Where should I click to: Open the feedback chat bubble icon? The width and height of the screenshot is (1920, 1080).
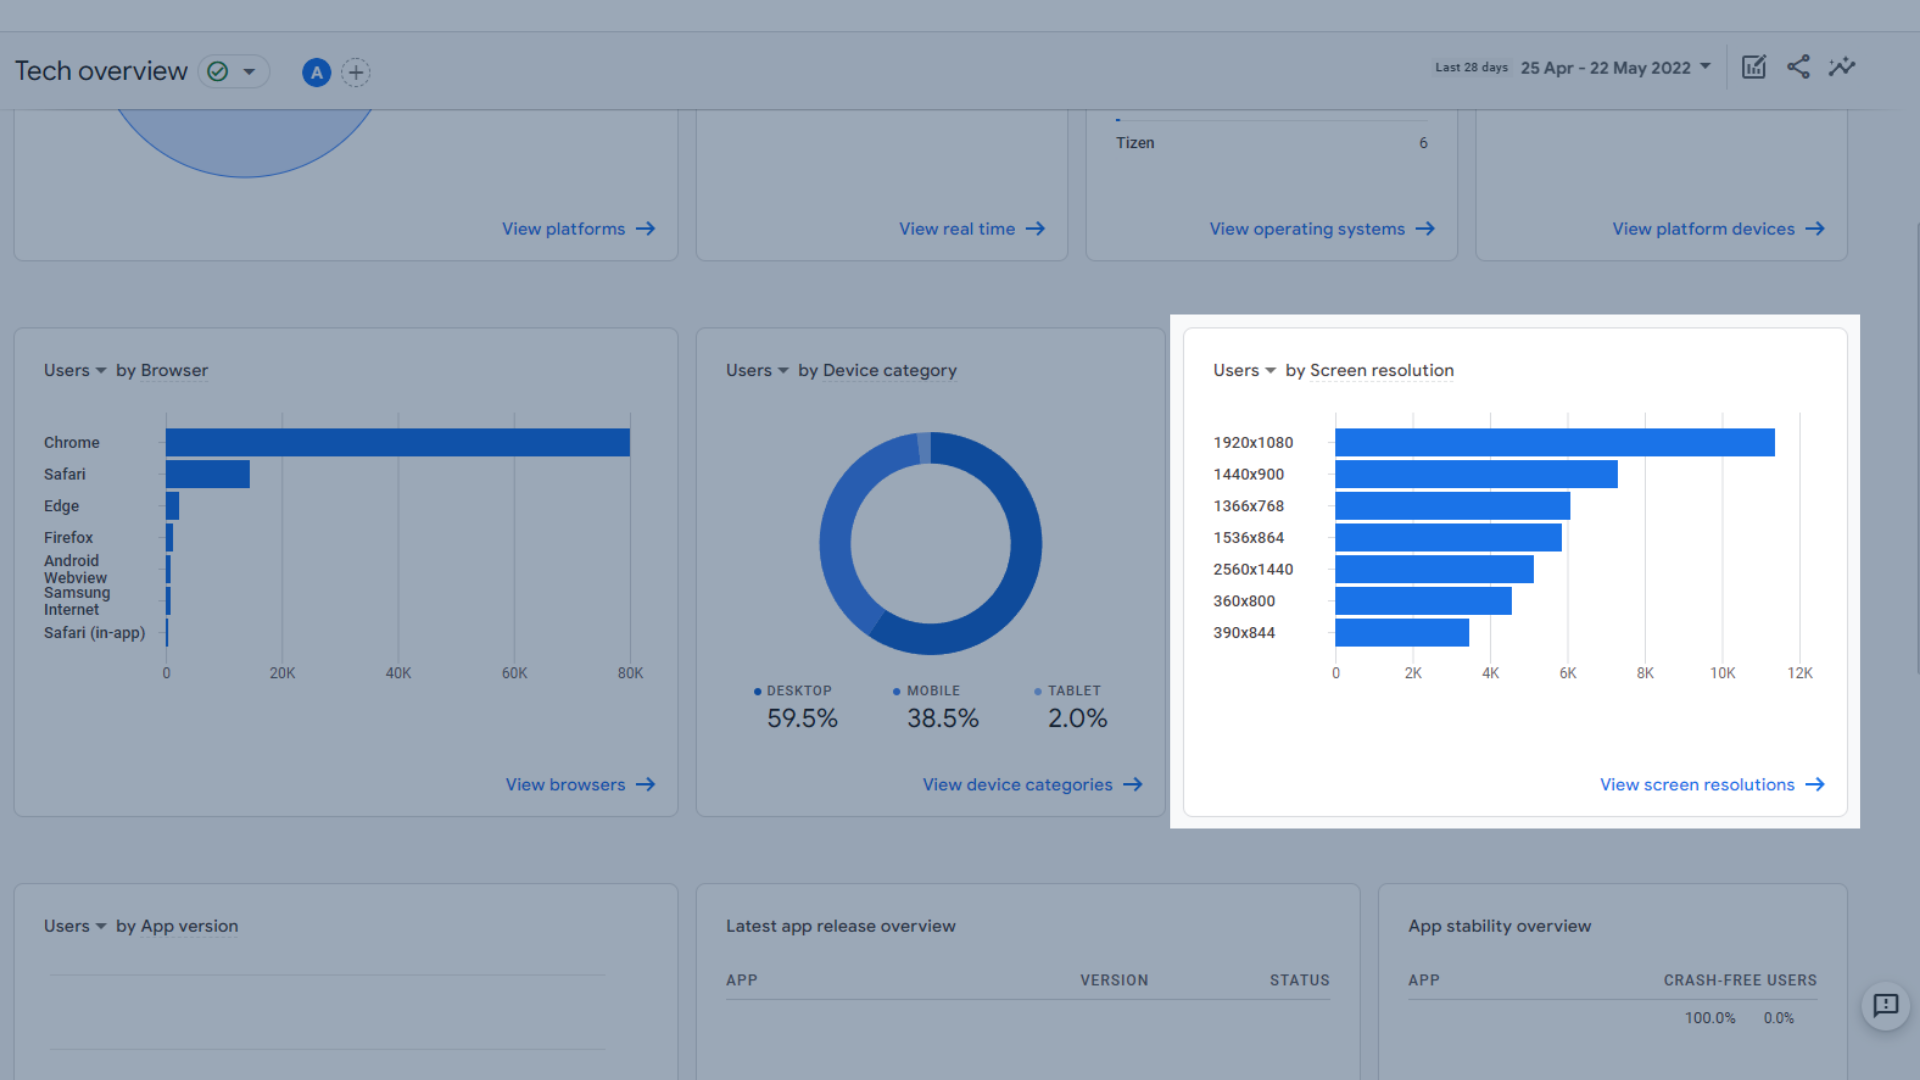pos(1885,1005)
